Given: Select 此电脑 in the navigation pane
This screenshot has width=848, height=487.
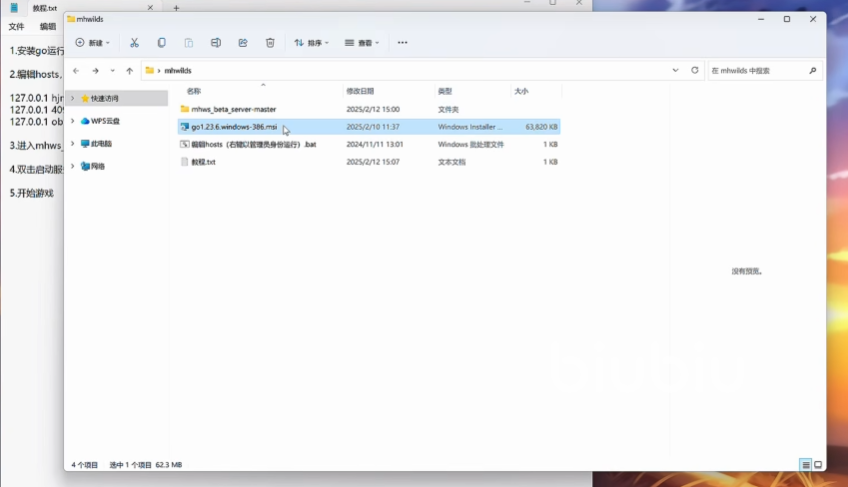Looking at the screenshot, I should (100, 143).
